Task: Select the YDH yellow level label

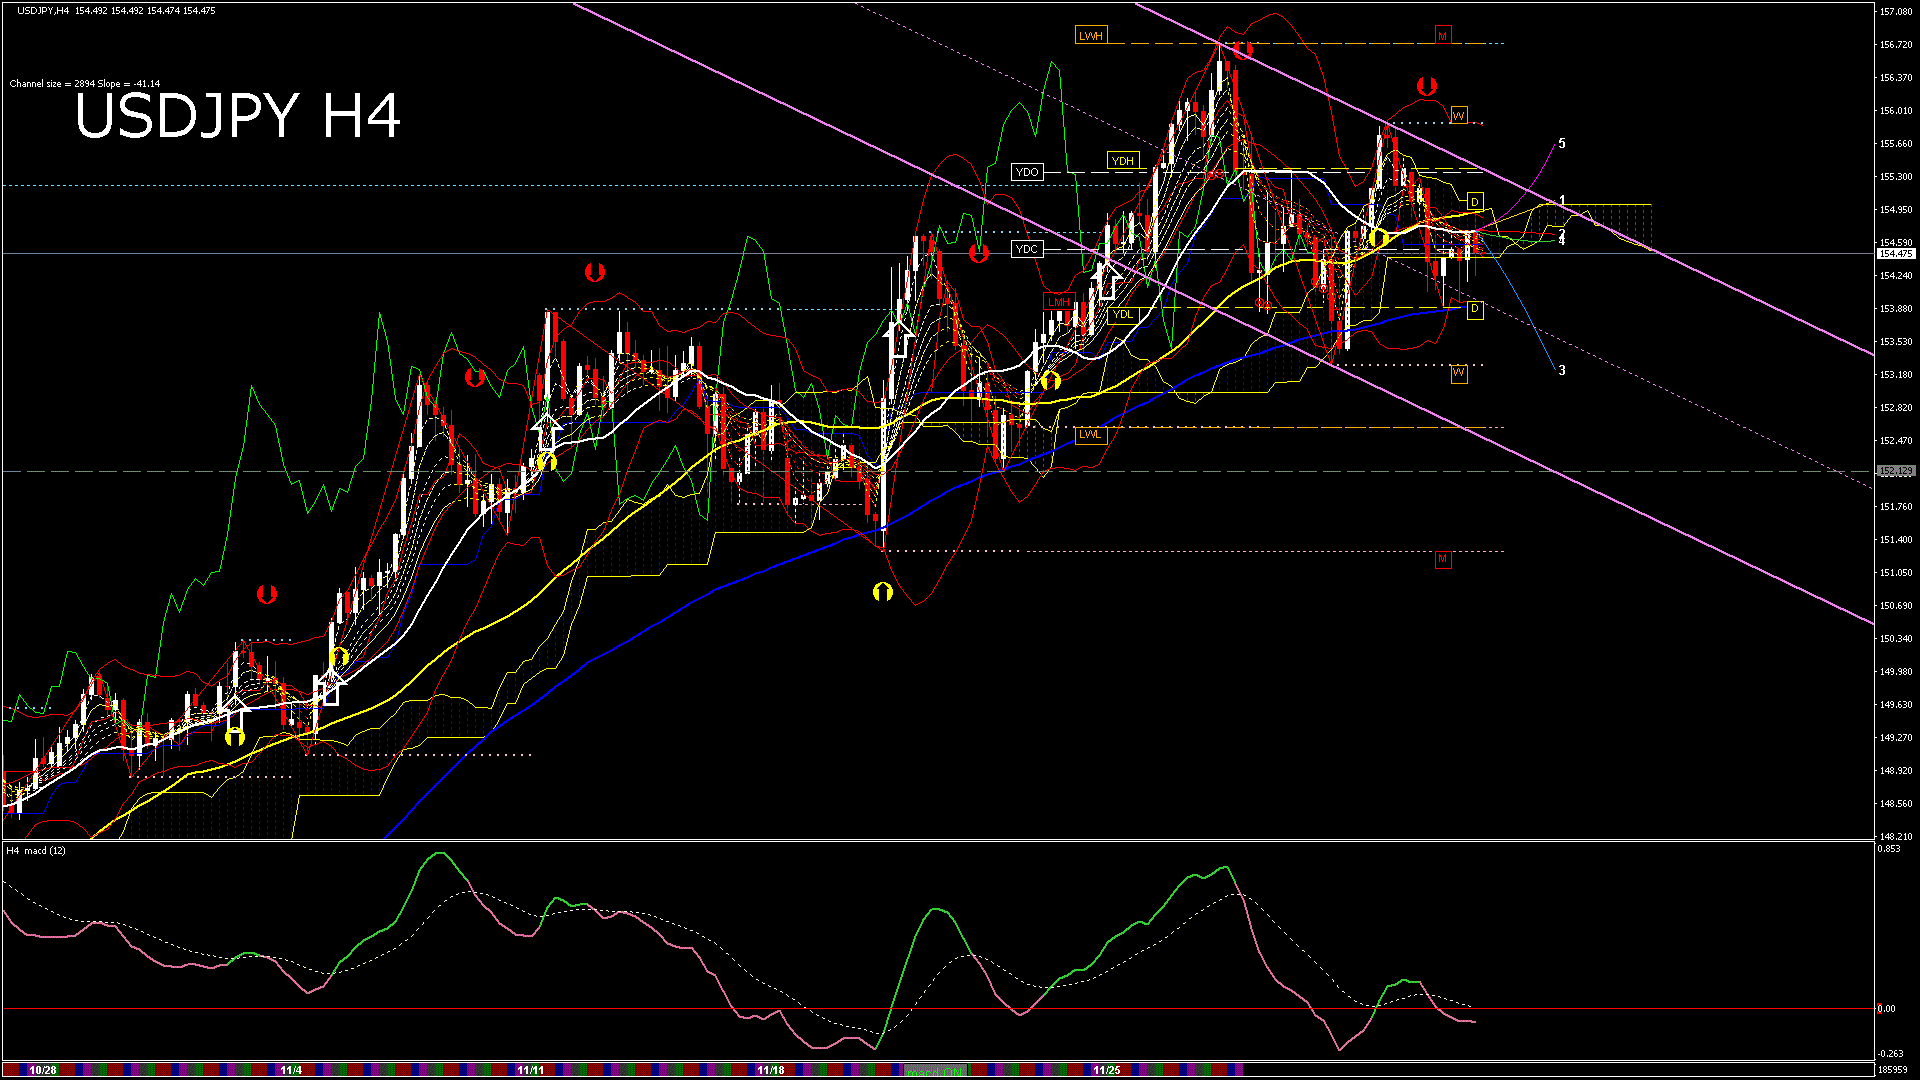Action: tap(1123, 161)
